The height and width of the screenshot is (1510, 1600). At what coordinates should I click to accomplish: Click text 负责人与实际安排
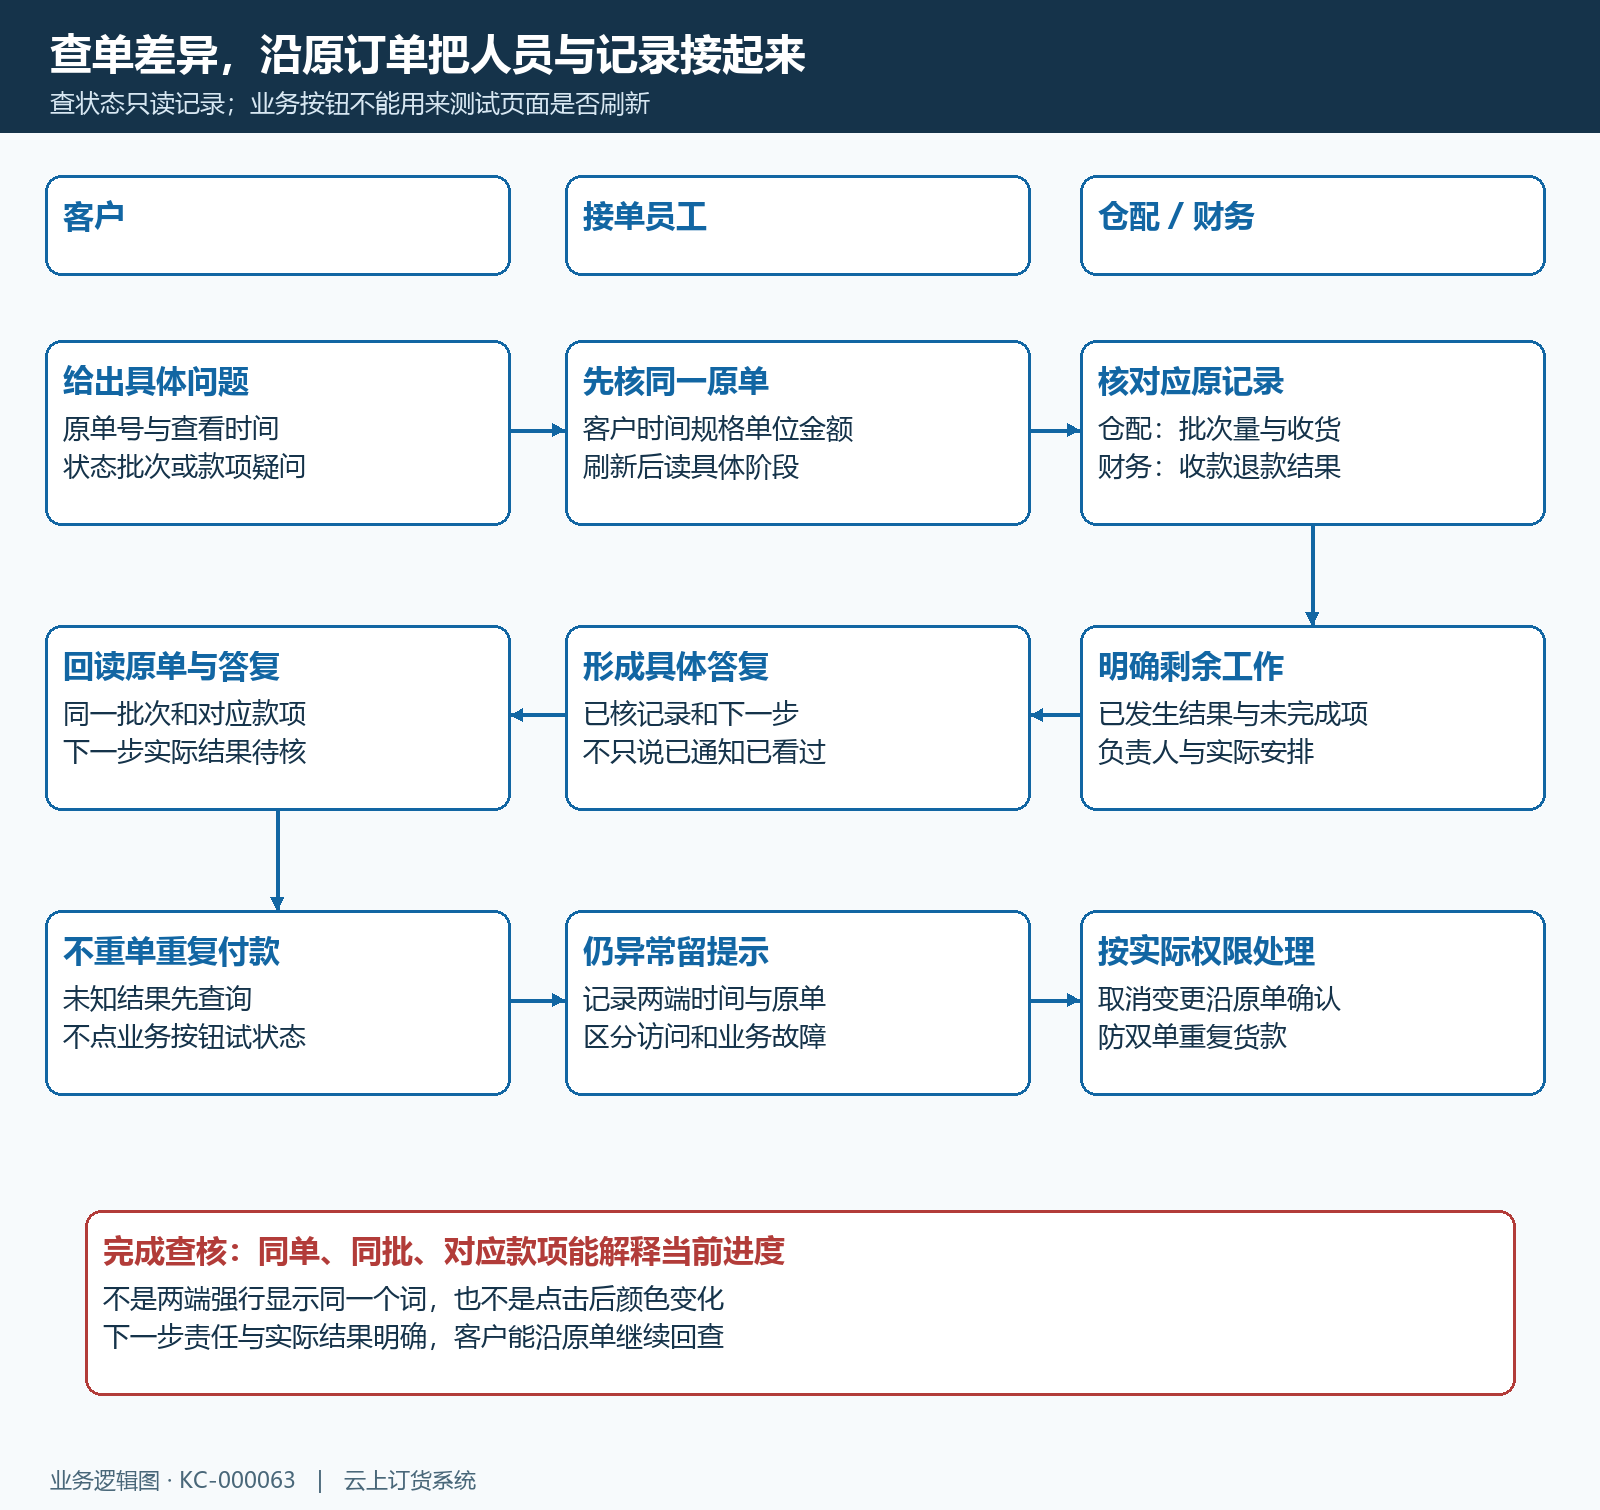click(x=1206, y=752)
